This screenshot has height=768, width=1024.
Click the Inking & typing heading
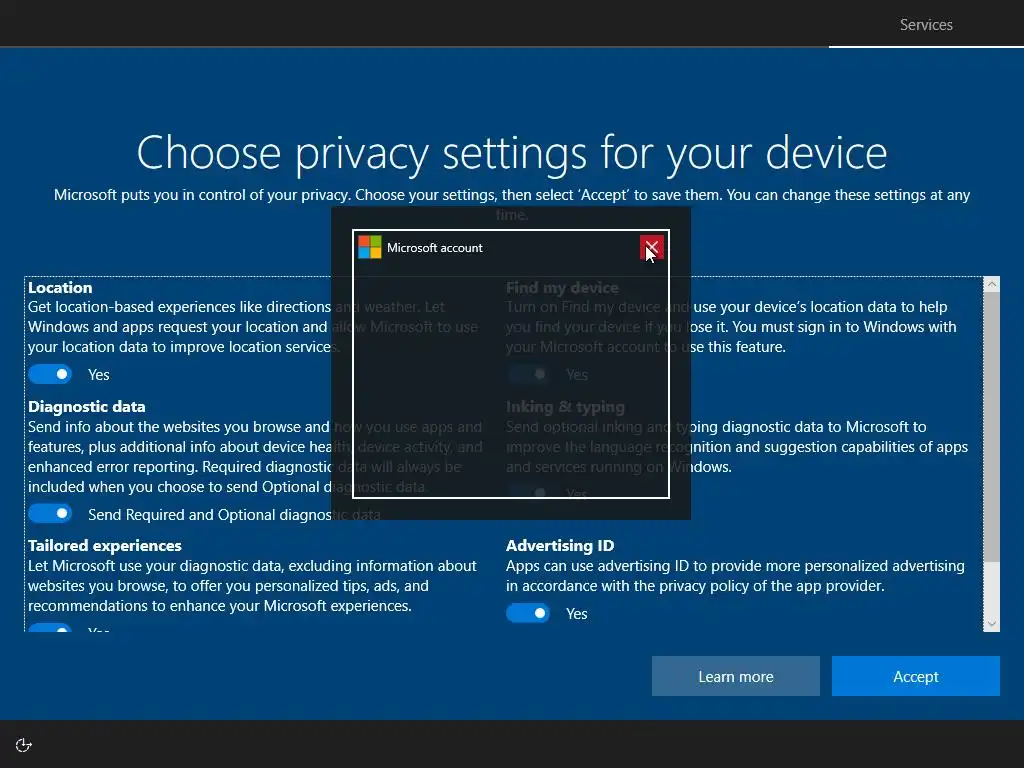click(x=565, y=406)
